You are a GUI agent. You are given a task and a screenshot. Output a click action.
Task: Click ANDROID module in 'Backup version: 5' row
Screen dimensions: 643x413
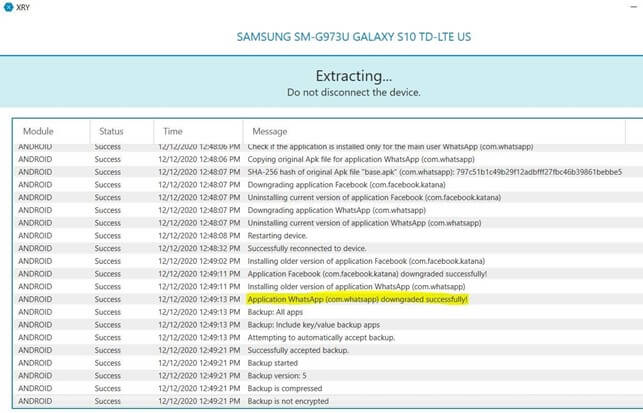click(35, 376)
